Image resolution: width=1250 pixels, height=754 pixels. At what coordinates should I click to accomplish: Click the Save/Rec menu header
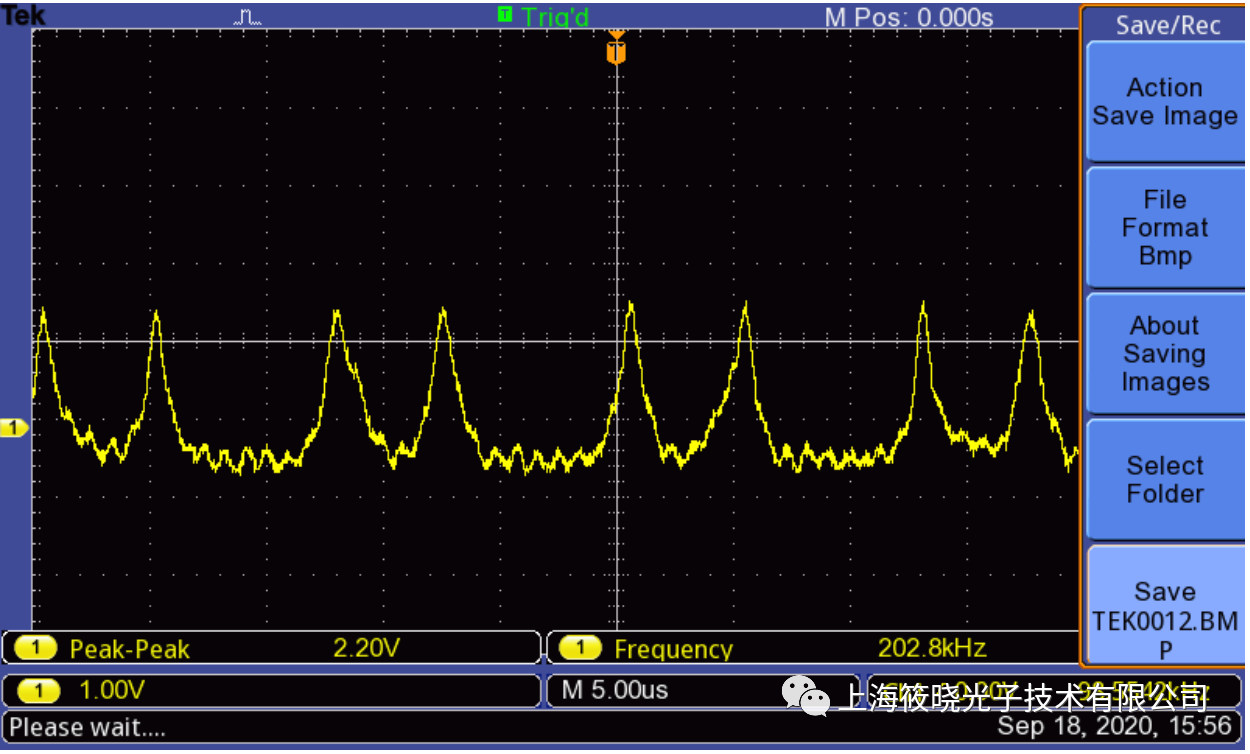[x=1167, y=25]
